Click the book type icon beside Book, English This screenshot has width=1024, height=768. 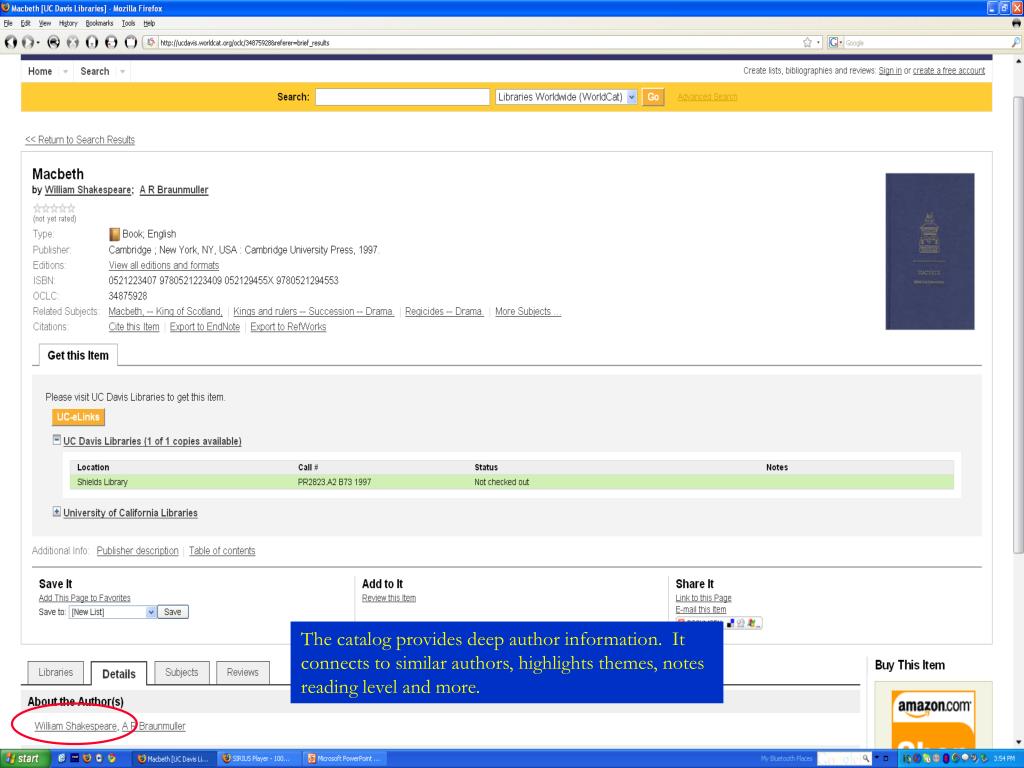(x=114, y=234)
